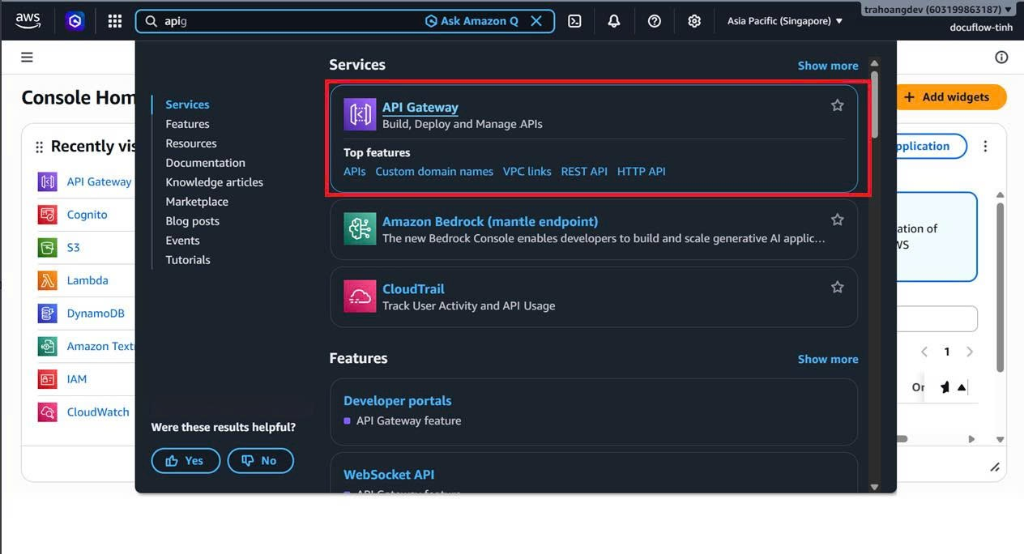Answer Yes to results helpful
This screenshot has height=554, width=1024.
click(x=185, y=461)
